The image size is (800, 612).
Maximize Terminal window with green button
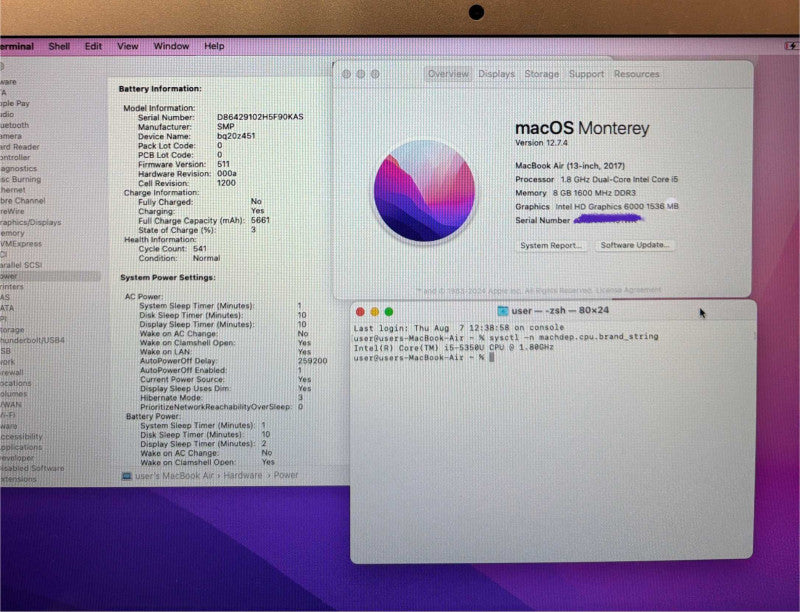389,312
